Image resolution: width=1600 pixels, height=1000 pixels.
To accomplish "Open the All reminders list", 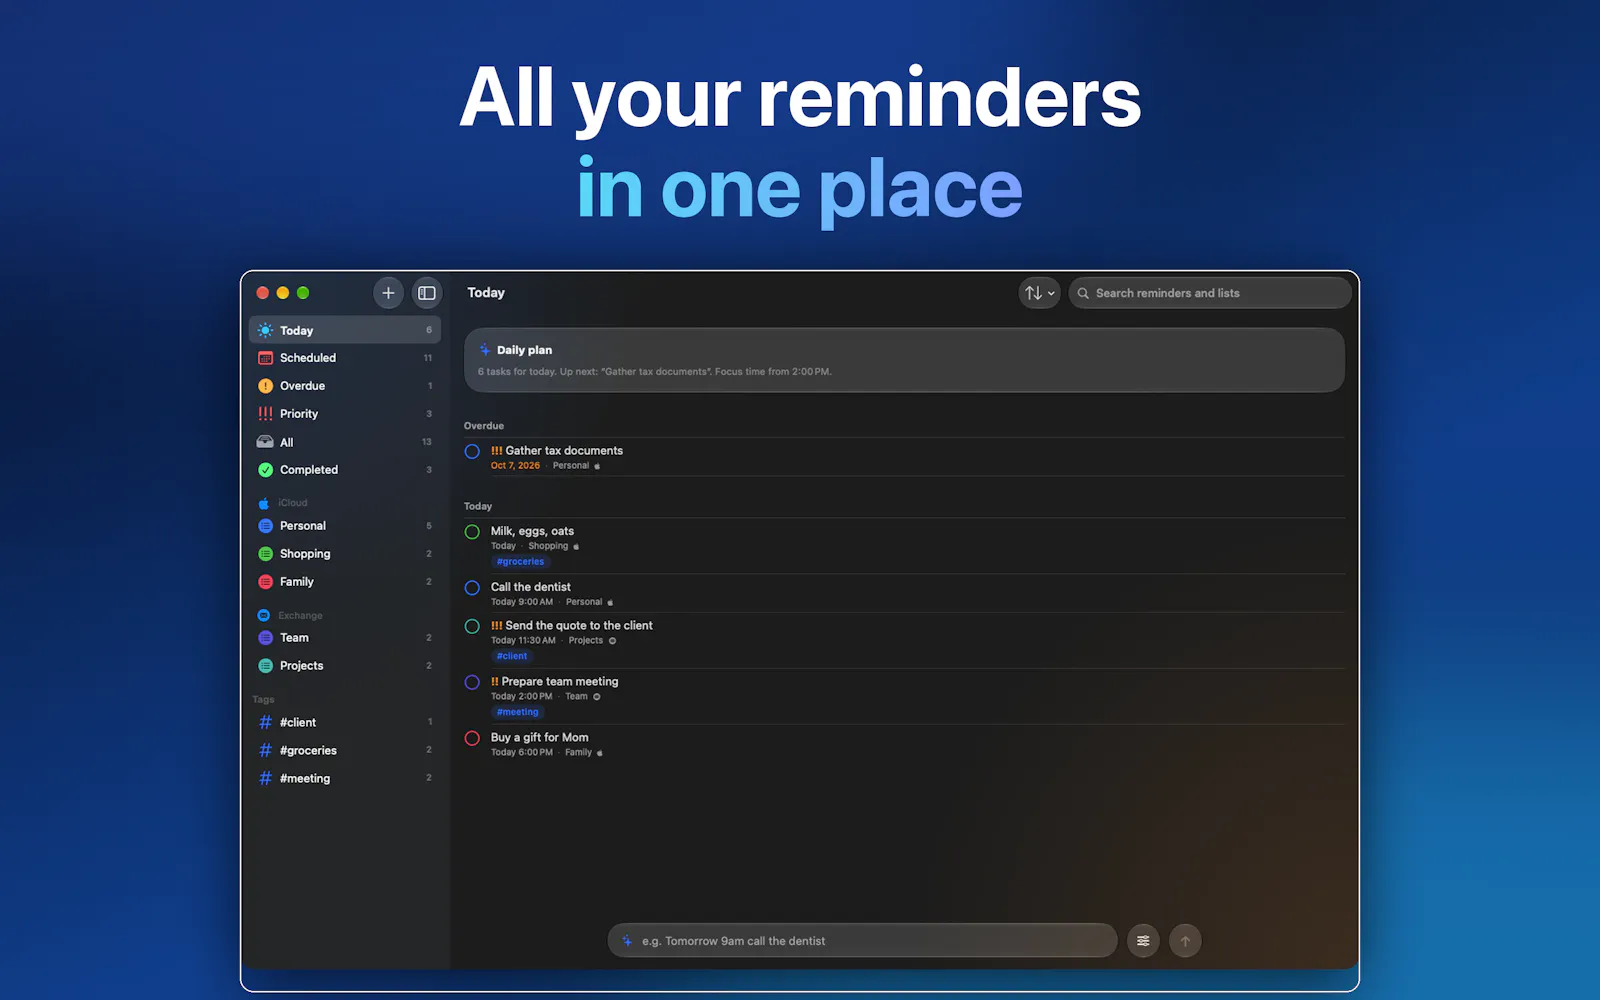I will pos(344,442).
